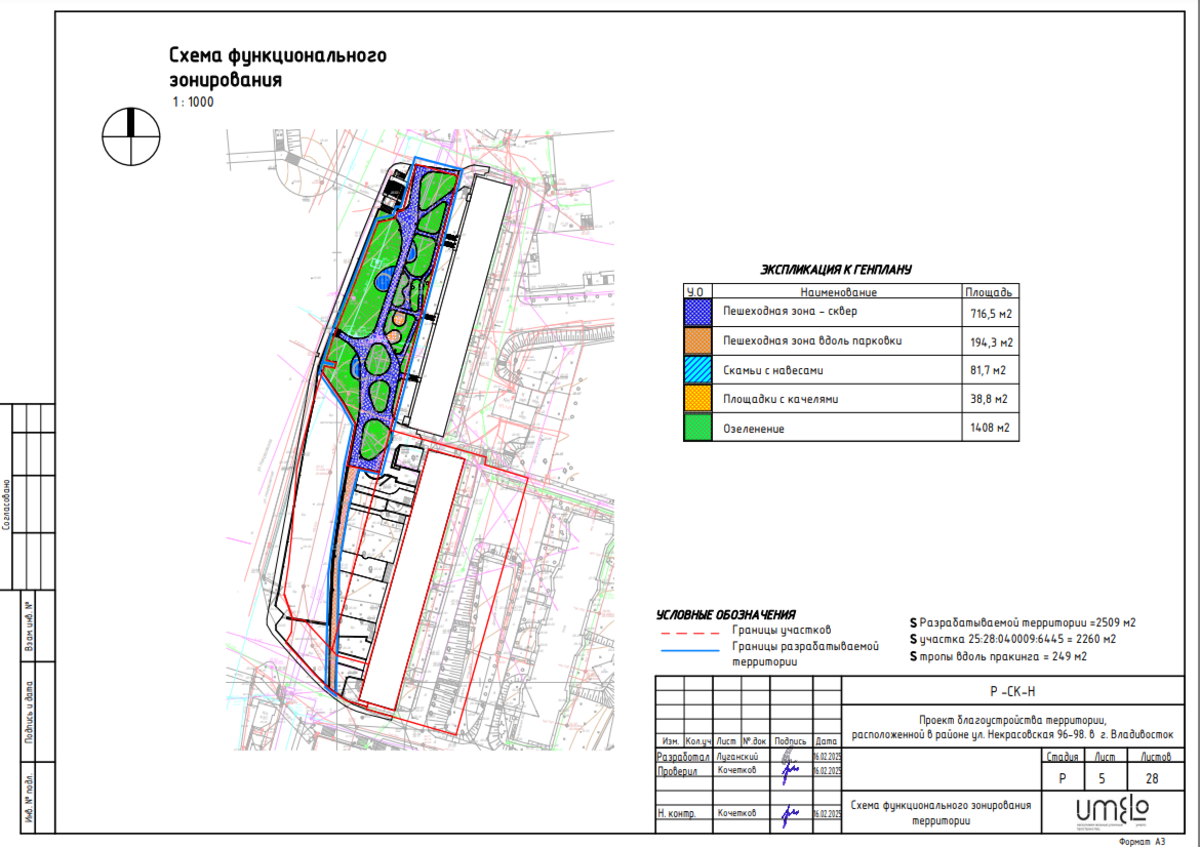Click the 1 : 1000 scale label
This screenshot has width=1200, height=847.
point(192,101)
